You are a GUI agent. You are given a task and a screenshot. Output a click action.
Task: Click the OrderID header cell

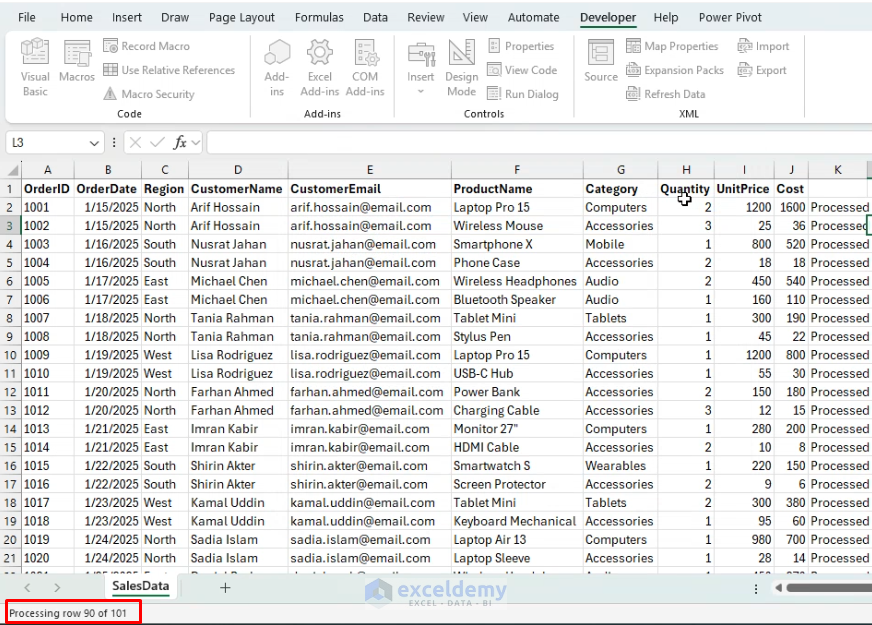click(47, 189)
